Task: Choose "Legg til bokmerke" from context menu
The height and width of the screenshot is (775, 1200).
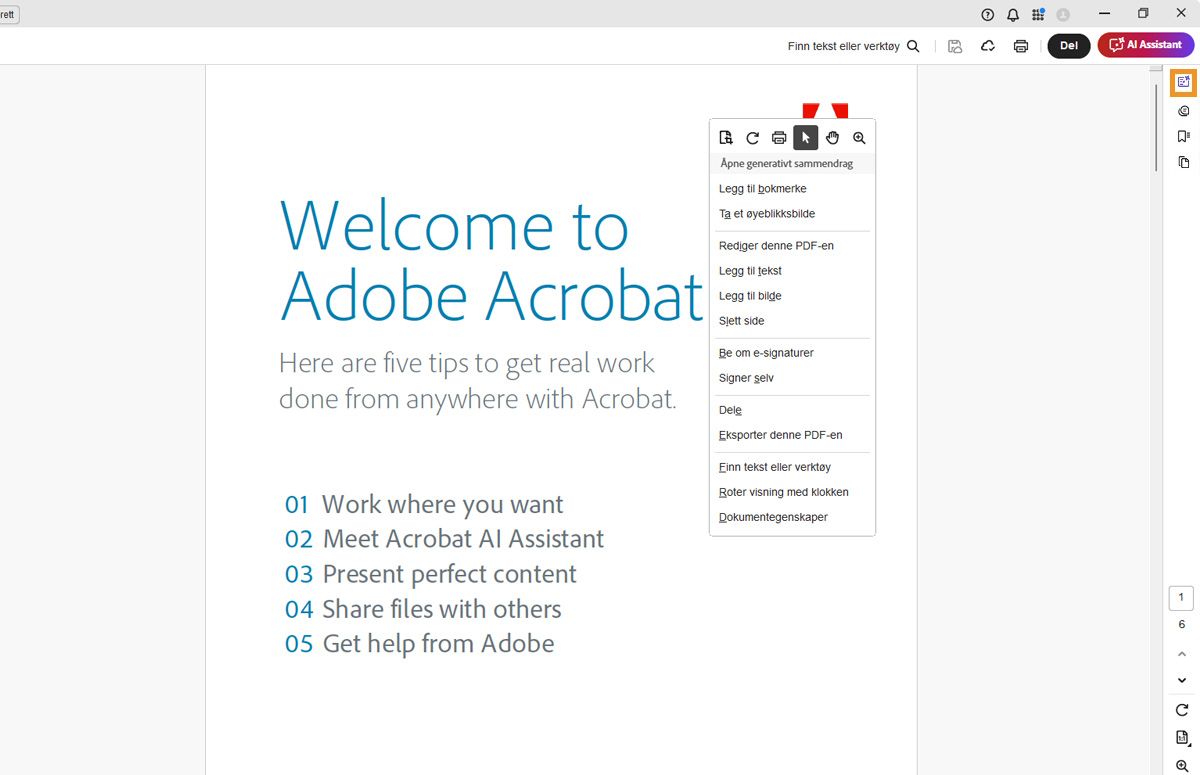Action: pos(762,189)
